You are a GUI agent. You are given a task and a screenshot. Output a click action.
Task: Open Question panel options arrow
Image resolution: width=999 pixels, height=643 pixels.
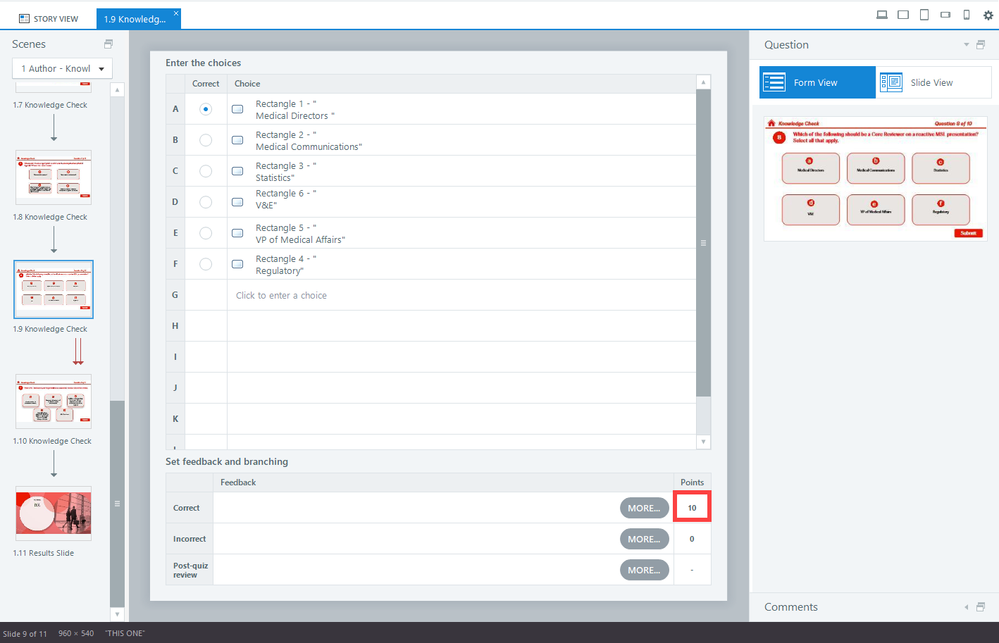(967, 45)
